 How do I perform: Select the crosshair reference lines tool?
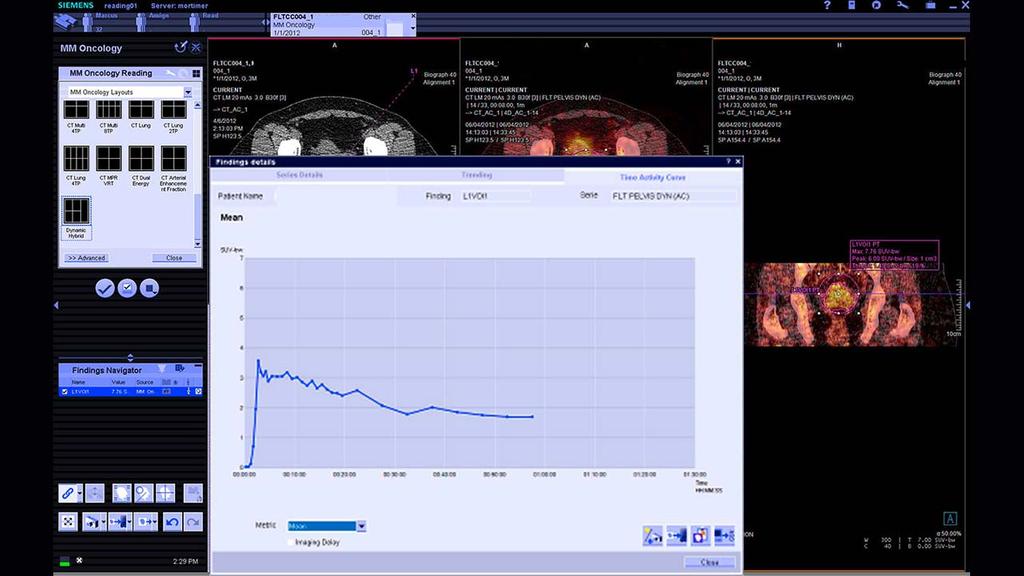(x=165, y=493)
